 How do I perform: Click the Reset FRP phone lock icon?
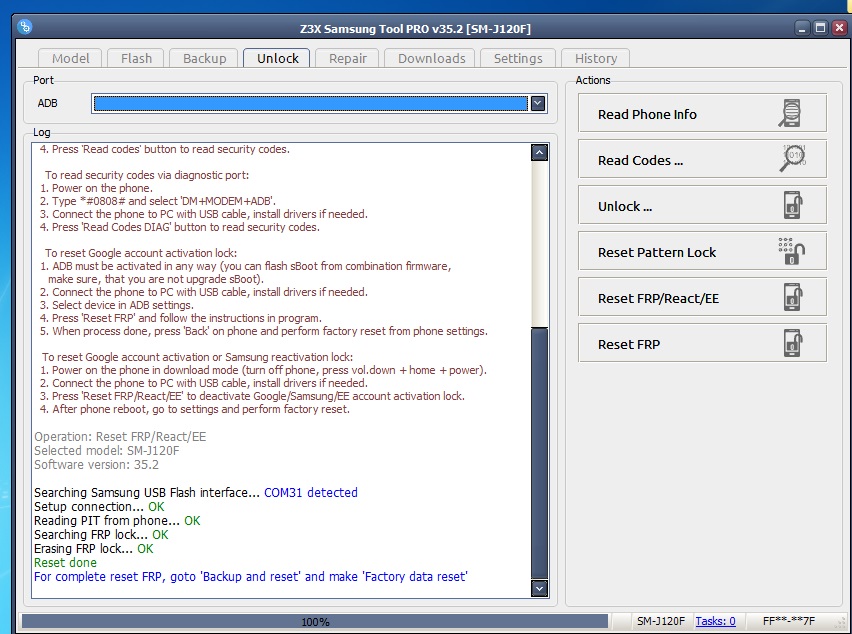(793, 343)
